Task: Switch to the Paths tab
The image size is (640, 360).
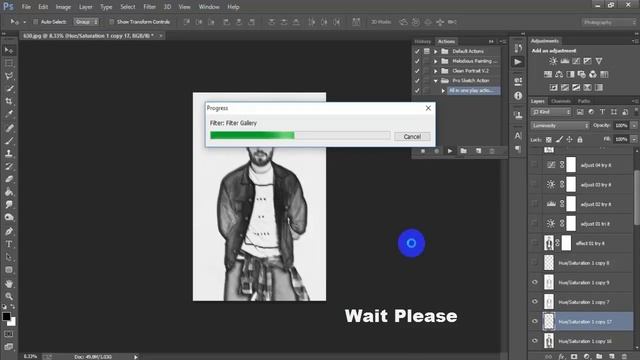Action: [x=584, y=101]
